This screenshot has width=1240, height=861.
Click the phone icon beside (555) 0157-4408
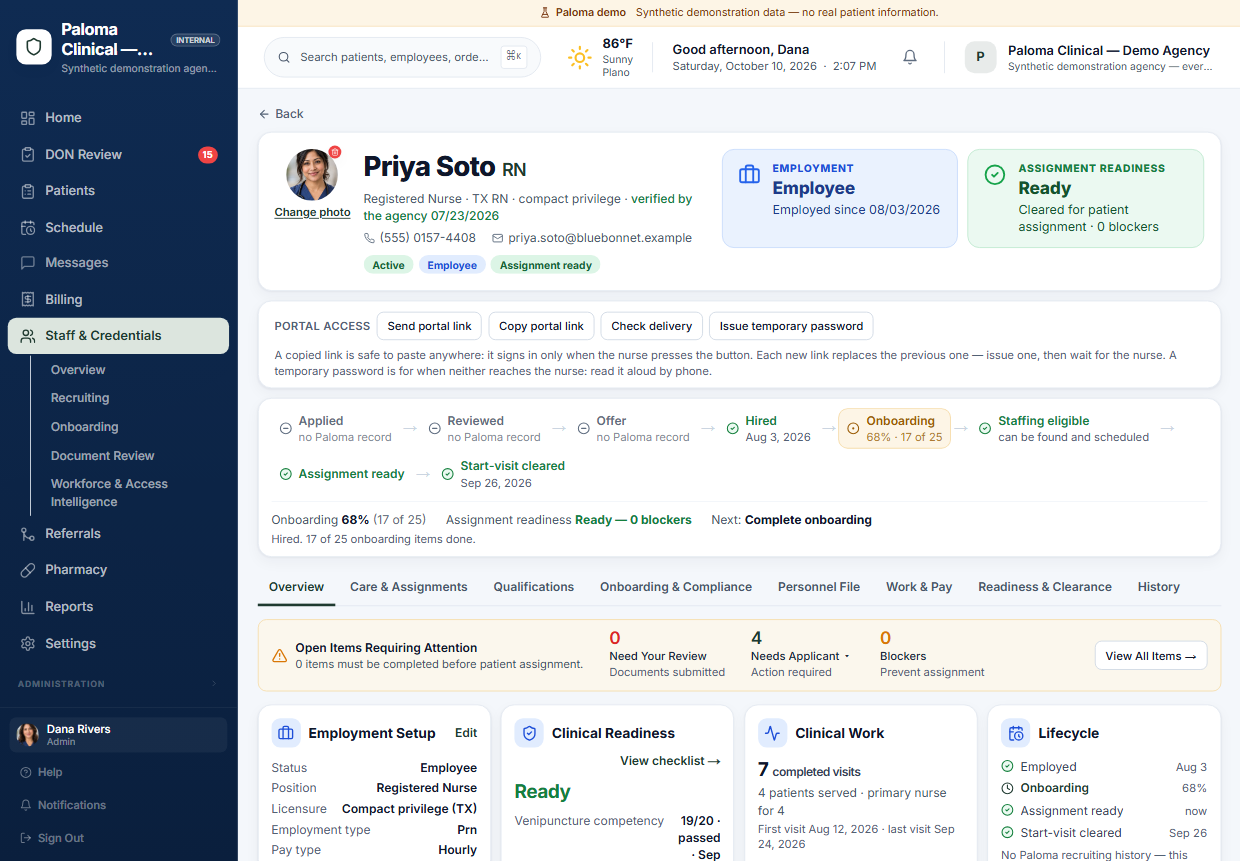[370, 238]
